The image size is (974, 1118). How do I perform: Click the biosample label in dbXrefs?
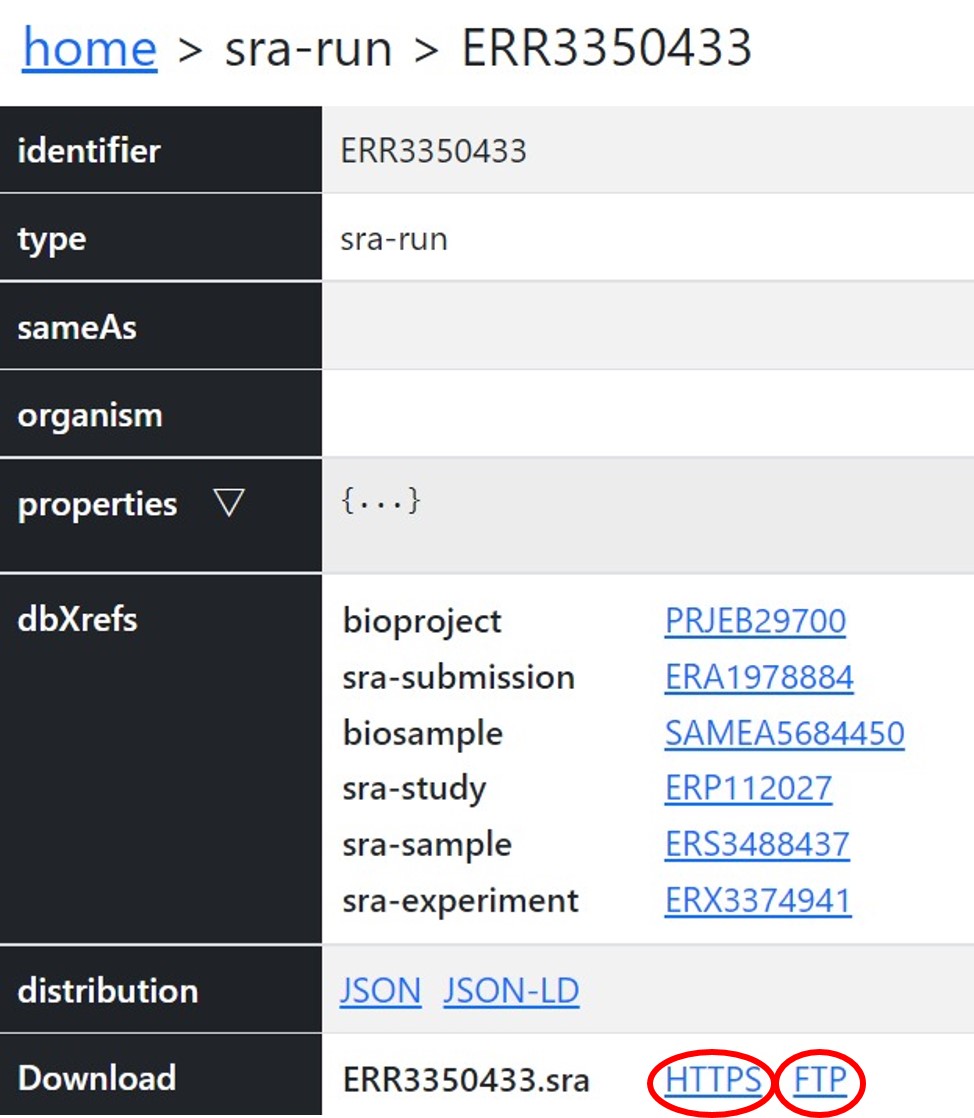click(x=423, y=734)
